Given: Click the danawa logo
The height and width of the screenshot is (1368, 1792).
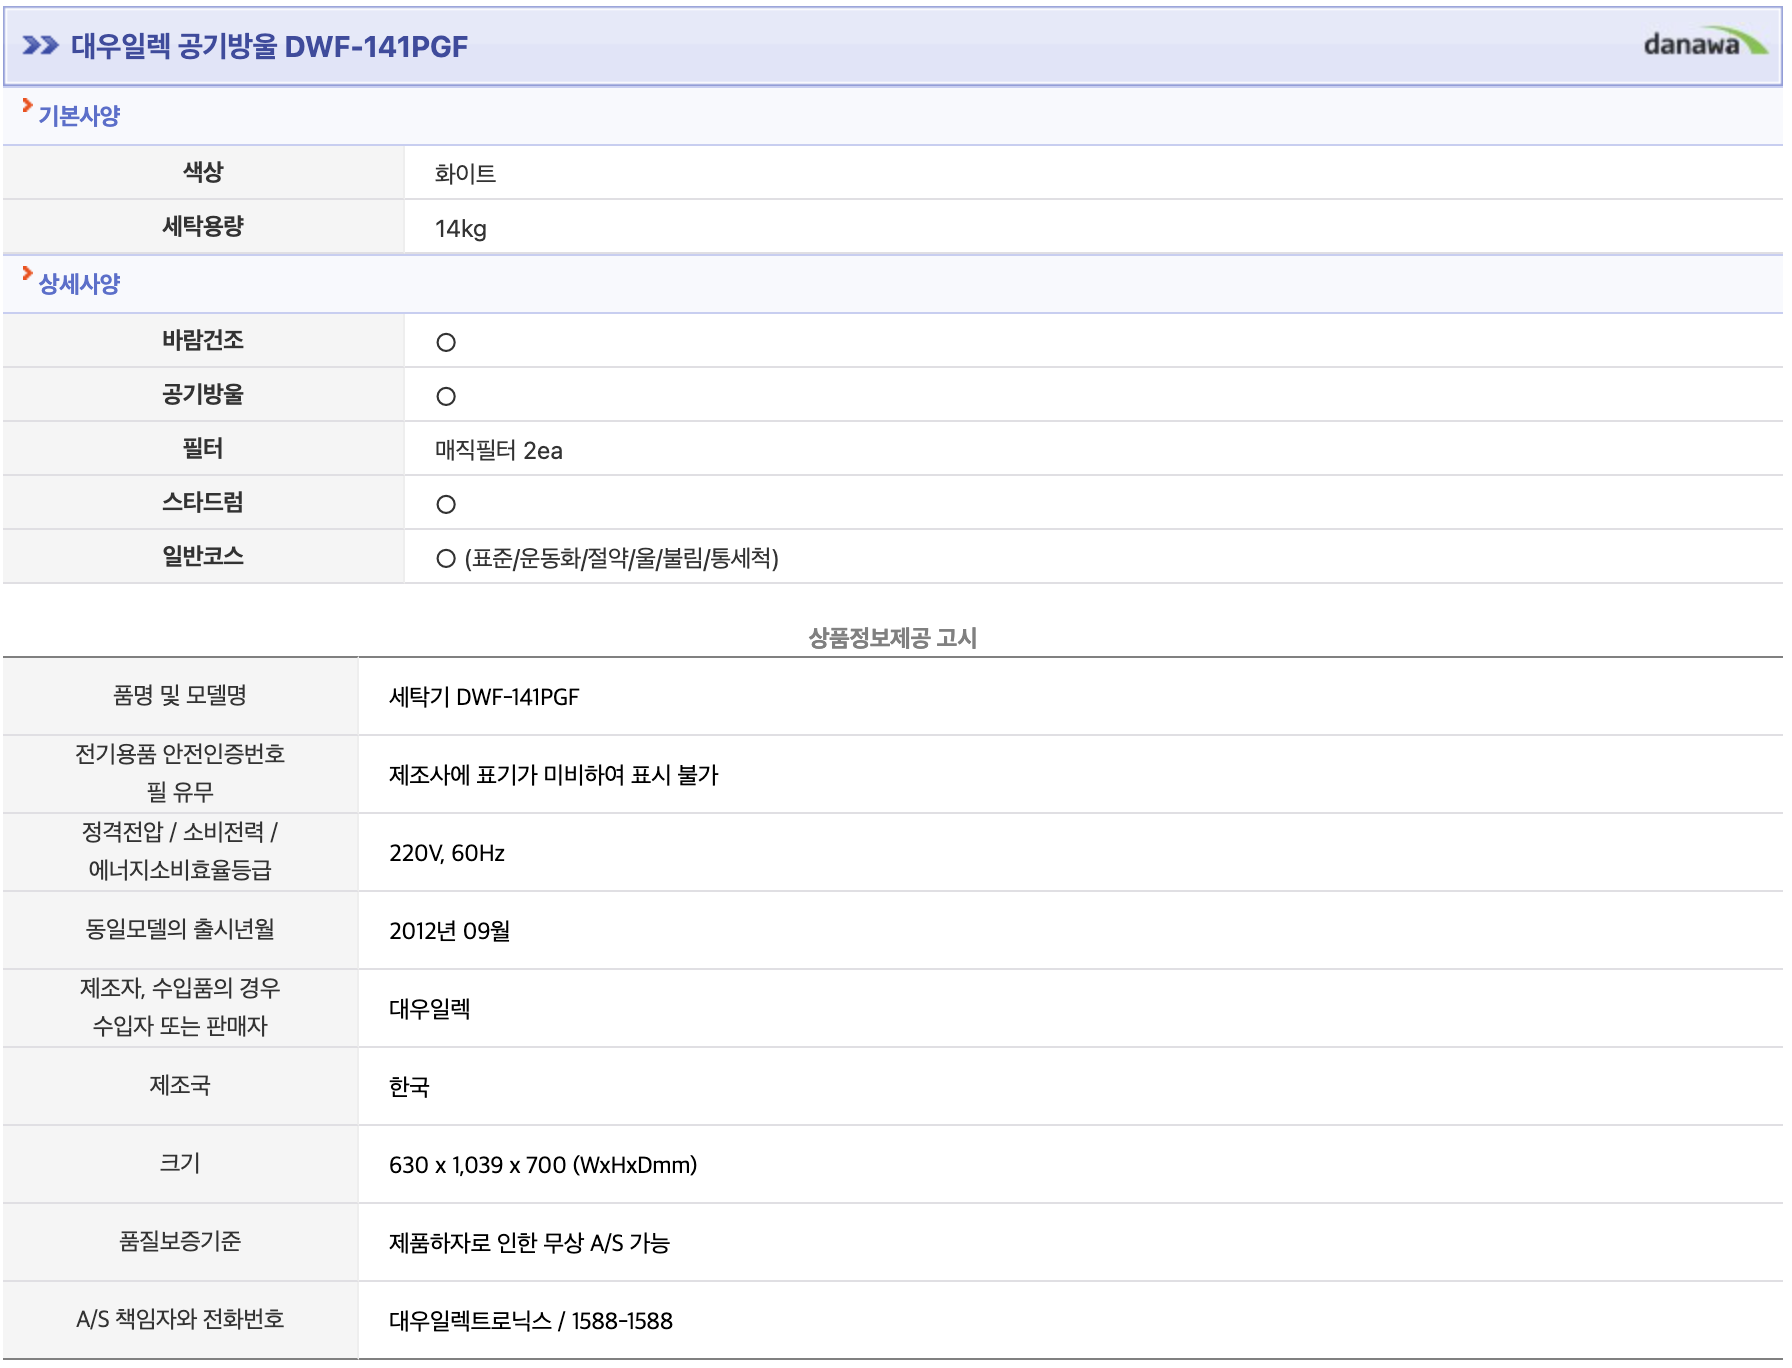Looking at the screenshot, I should [x=1705, y=43].
